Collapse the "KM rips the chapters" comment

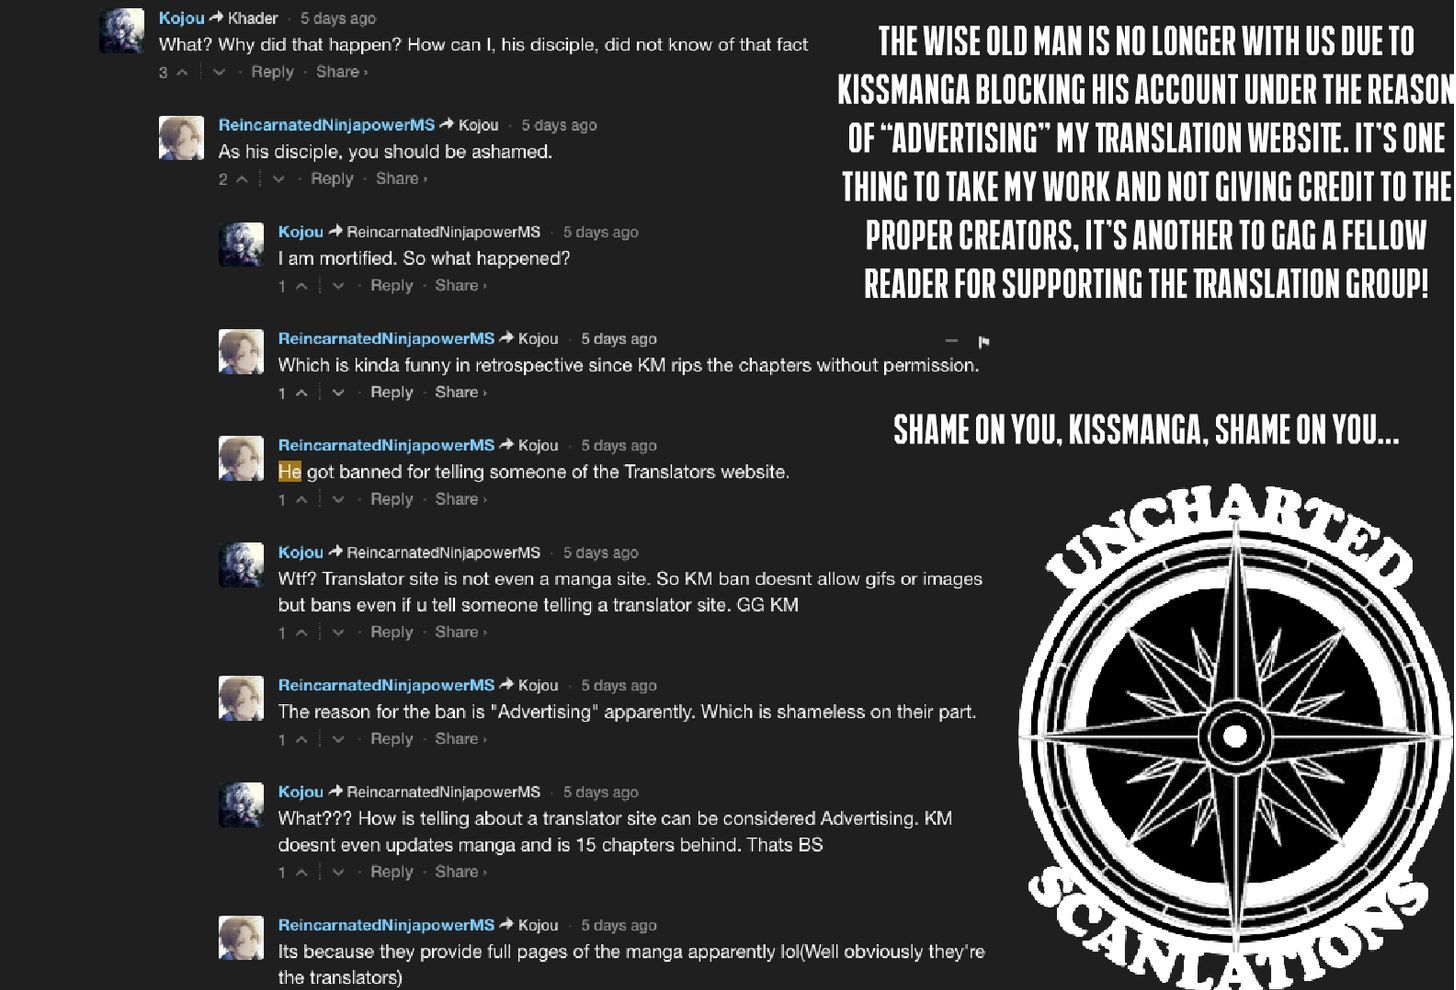pyautogui.click(x=951, y=341)
